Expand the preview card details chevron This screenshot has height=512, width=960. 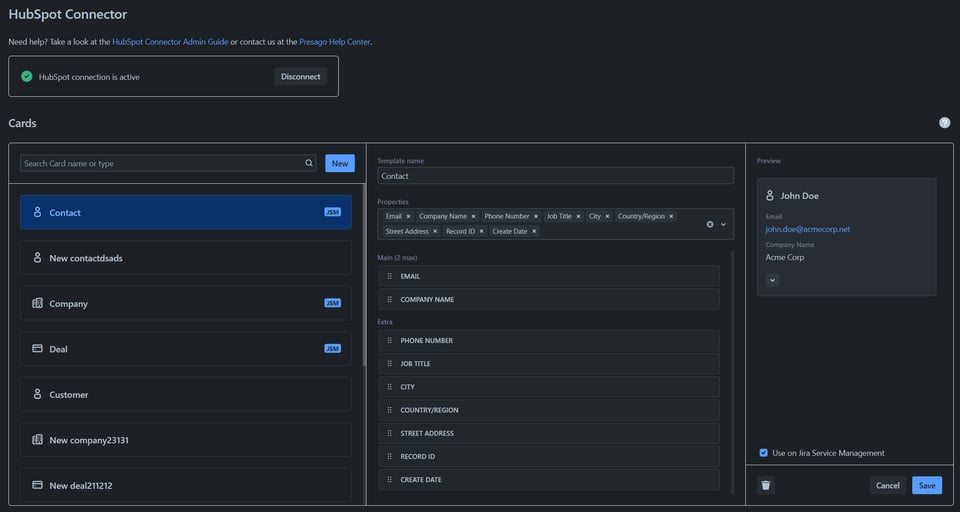coord(772,280)
